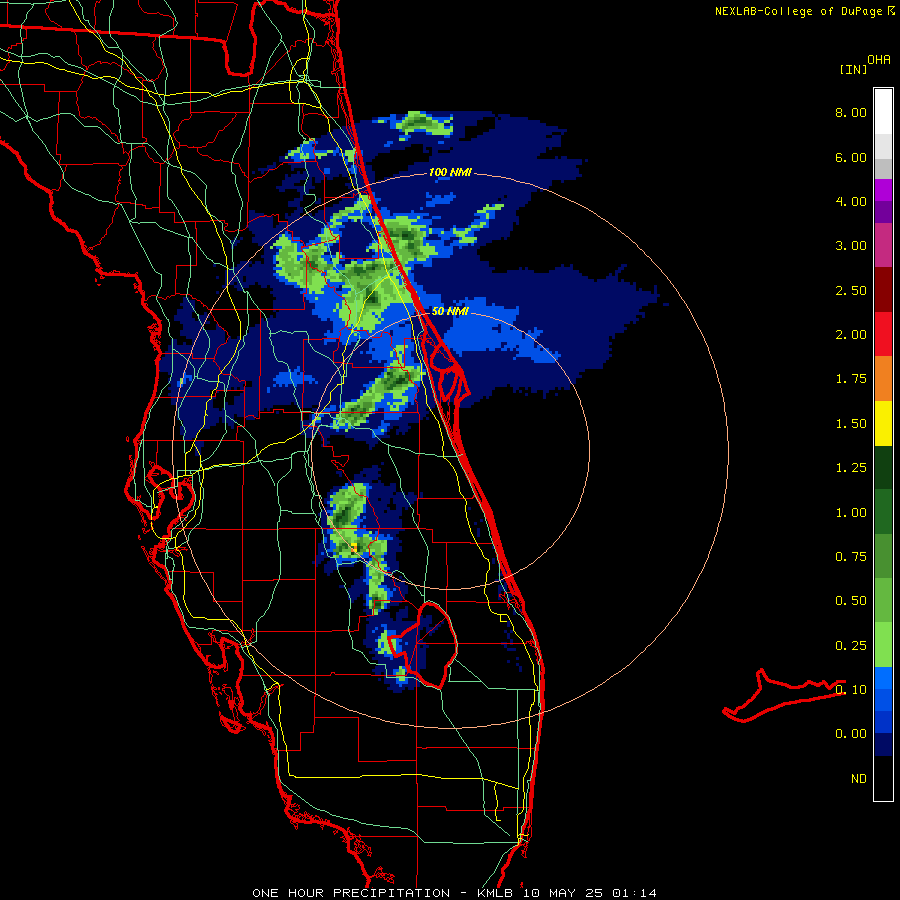Select the white swatch atop the legend

[883, 112]
